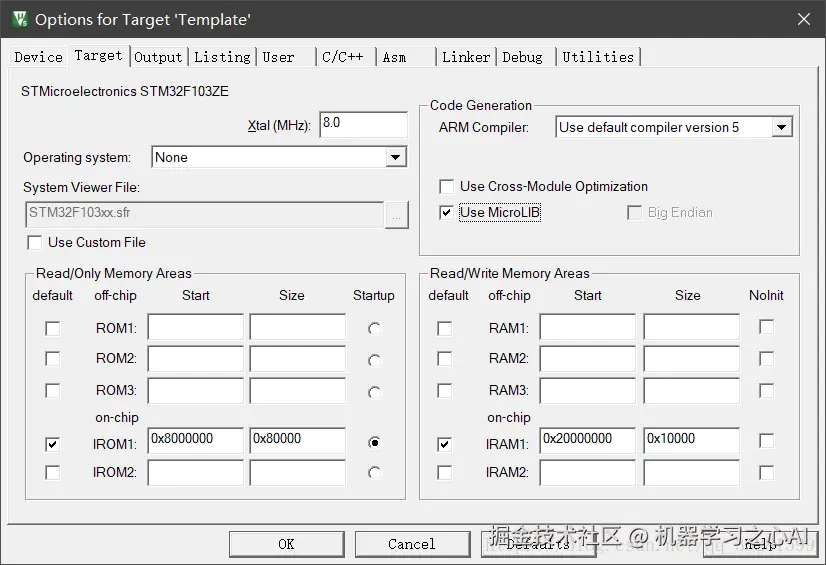Uncheck the IRAM1 default checkbox

(x=445, y=444)
